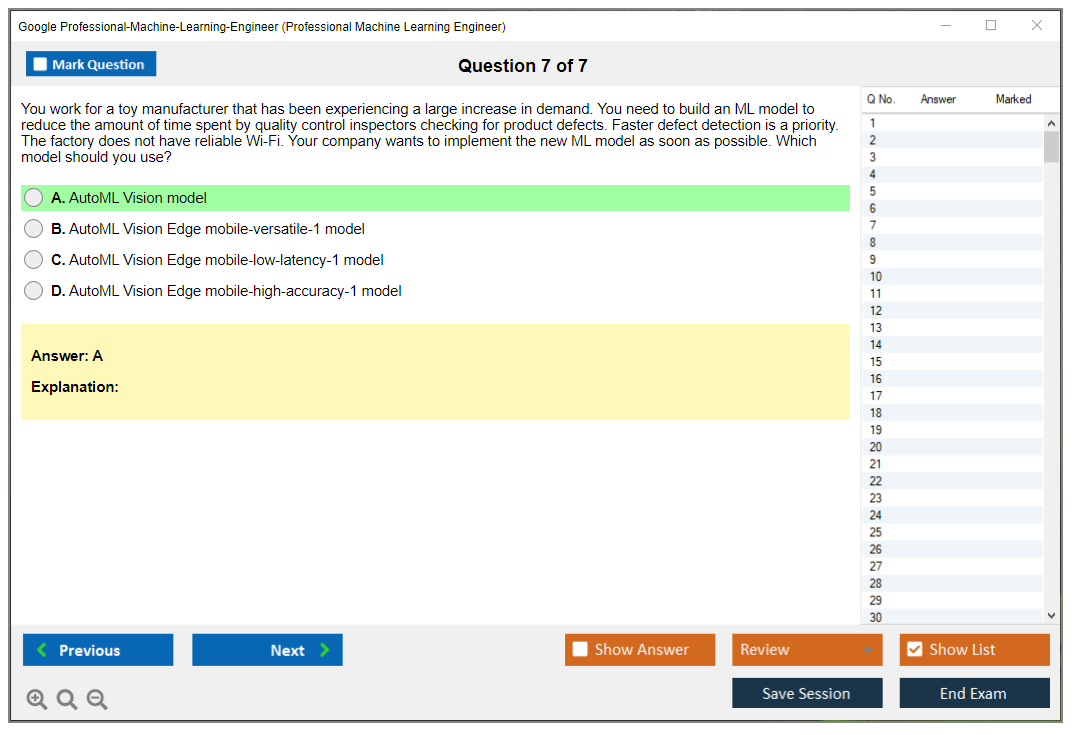
Task: Advance with the Next button
Action: tap(267, 650)
